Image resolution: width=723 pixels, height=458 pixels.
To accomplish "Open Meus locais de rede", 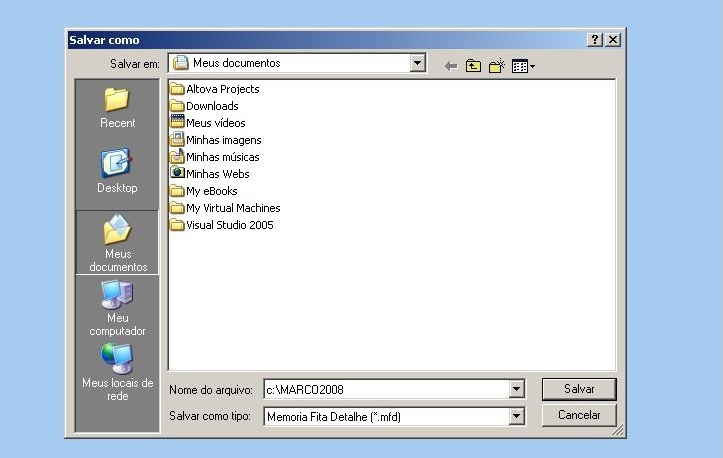I will (117, 371).
